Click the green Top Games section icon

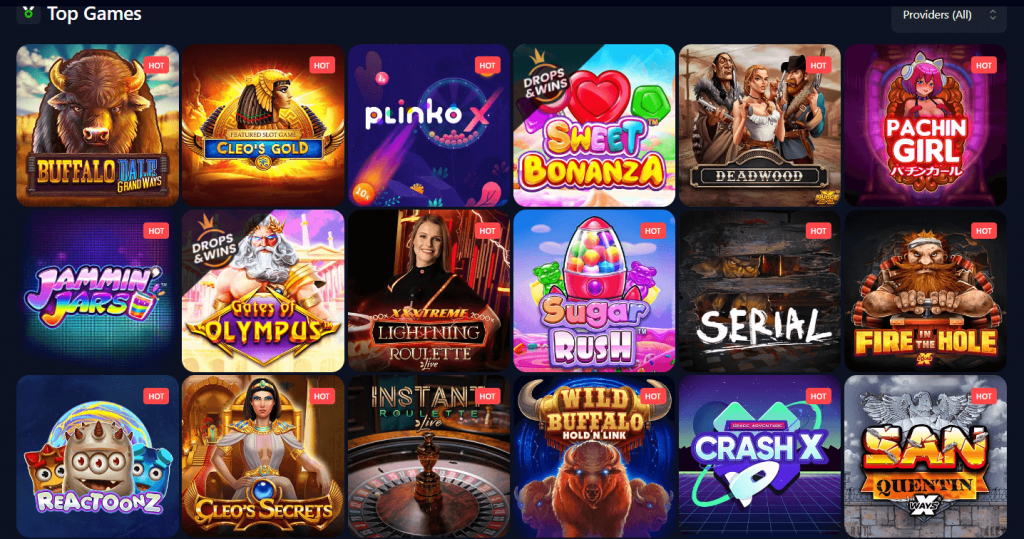28,12
